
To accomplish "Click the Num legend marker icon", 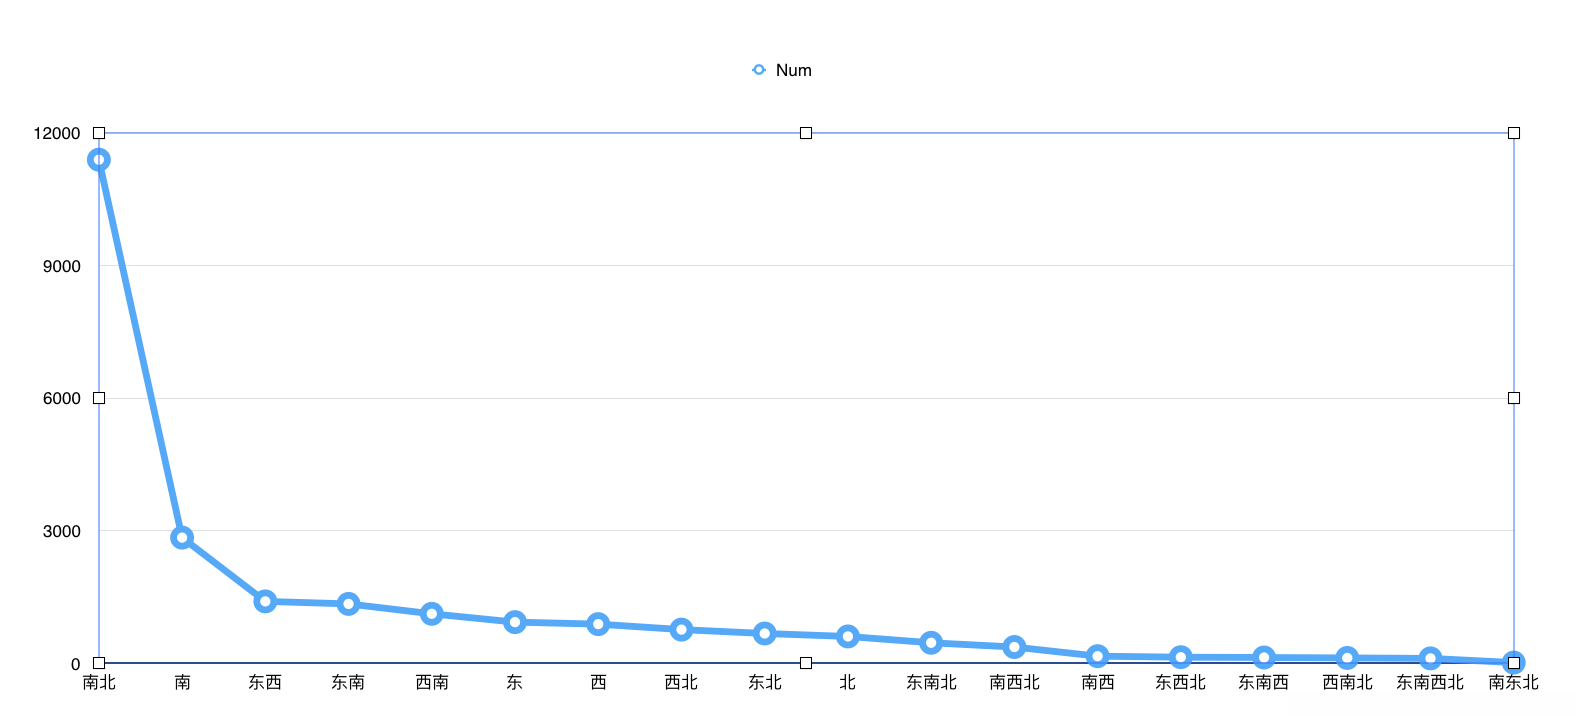I will [759, 70].
